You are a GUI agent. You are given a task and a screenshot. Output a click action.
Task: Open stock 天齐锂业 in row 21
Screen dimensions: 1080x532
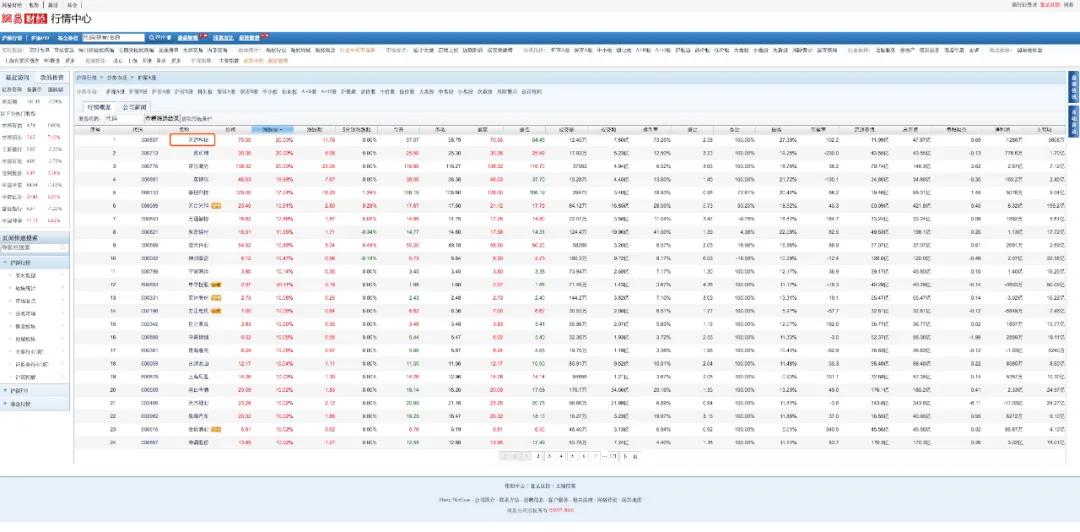click(198, 402)
